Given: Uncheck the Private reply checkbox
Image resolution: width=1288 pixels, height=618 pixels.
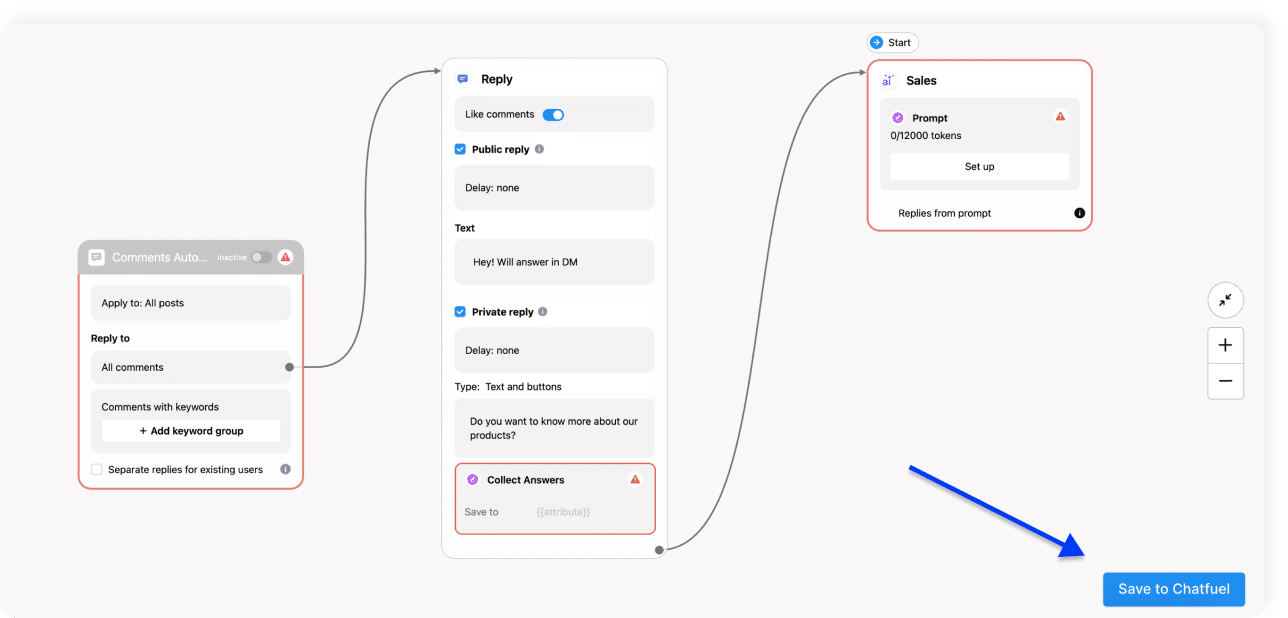Looking at the screenshot, I should click(x=459, y=311).
